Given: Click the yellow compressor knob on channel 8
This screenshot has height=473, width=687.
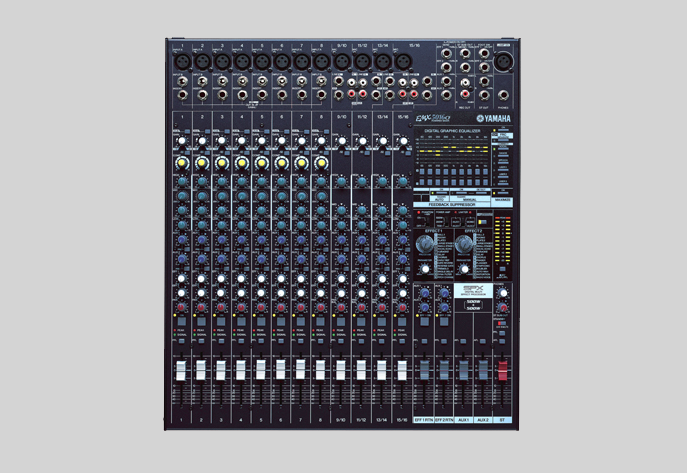Looking at the screenshot, I should coord(321,162).
